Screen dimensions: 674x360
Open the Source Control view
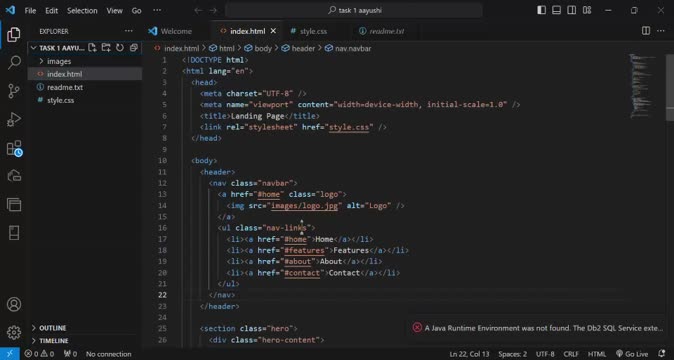[14, 91]
